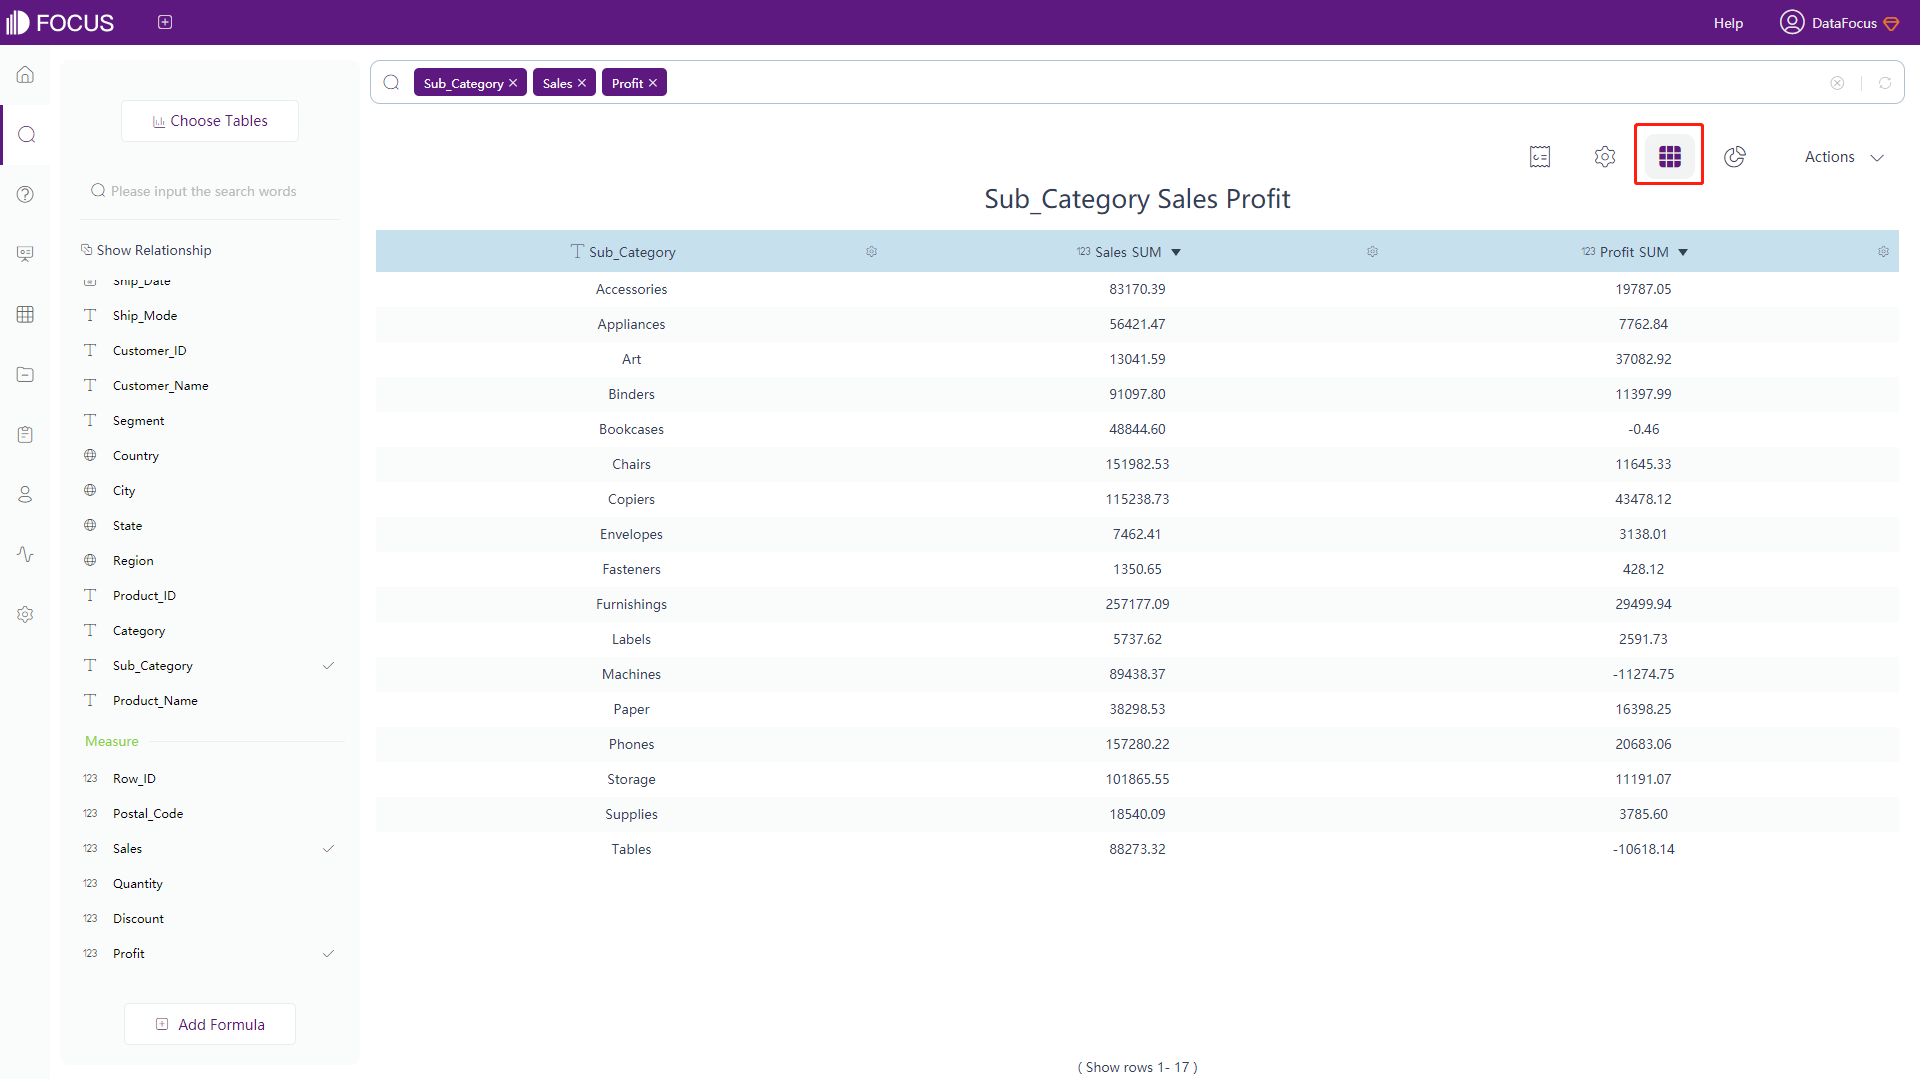
Task: Clear the search query with the circled X
Action: click(1837, 83)
